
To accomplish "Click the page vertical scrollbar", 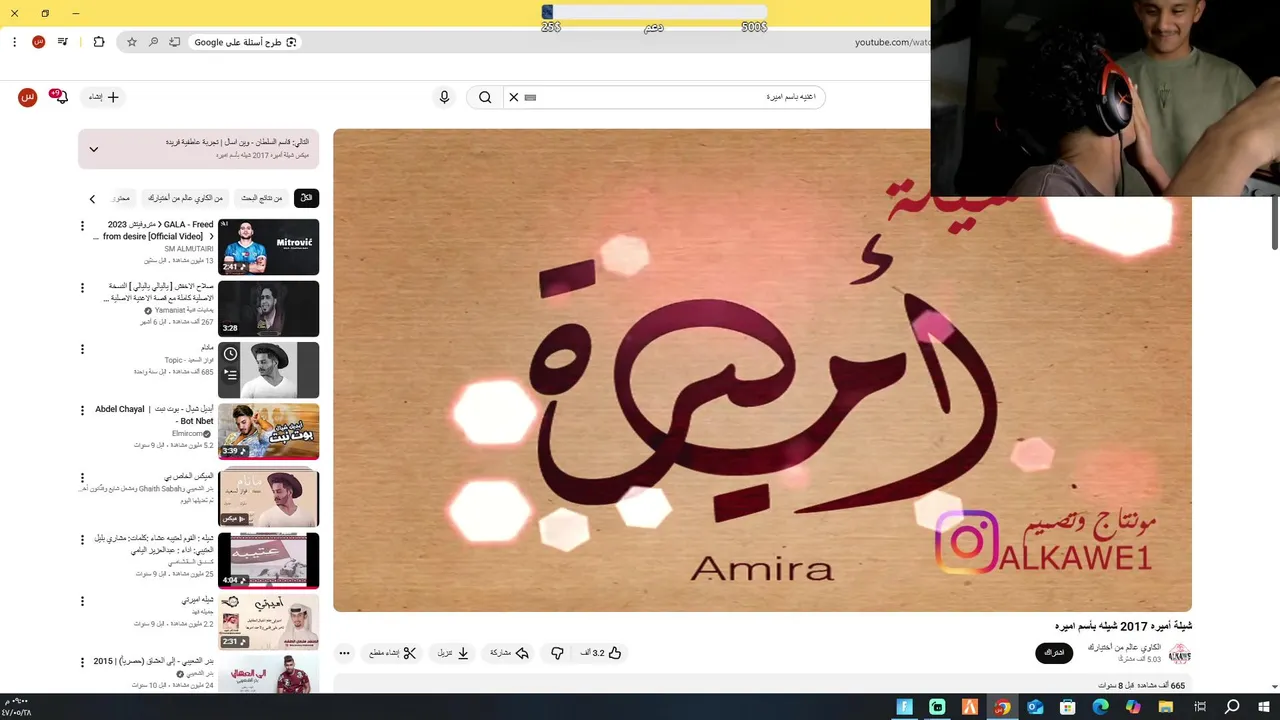I will [x=1275, y=222].
